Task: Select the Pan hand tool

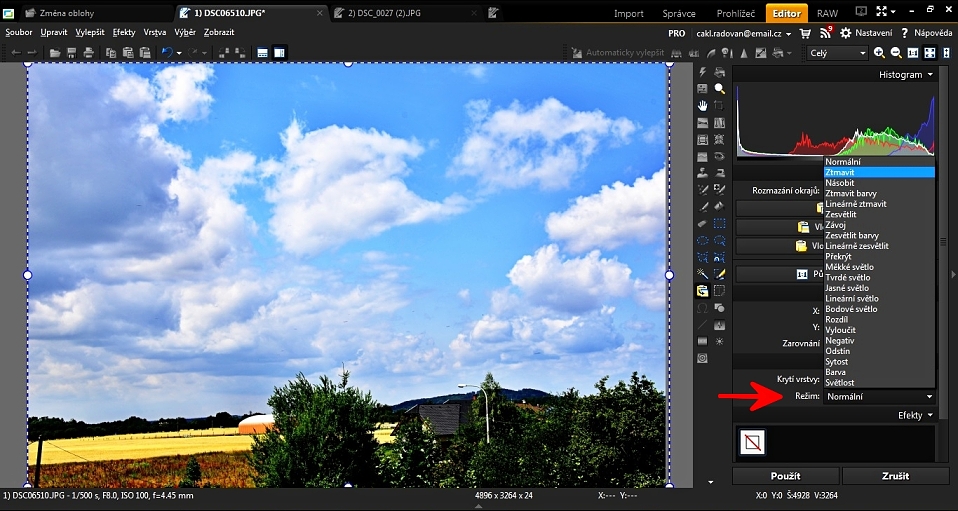Action: [703, 105]
